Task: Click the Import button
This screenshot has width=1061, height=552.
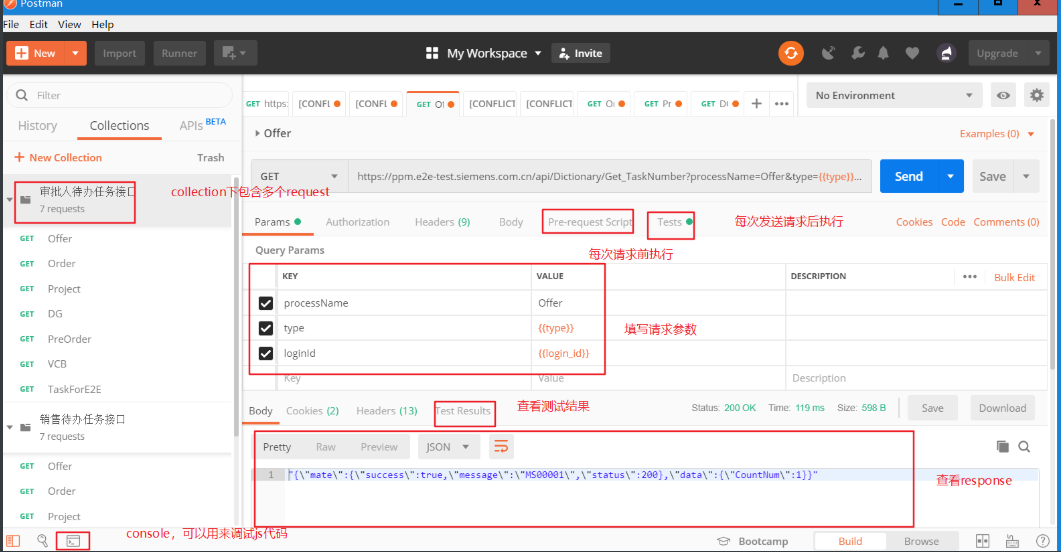Action: (x=119, y=53)
